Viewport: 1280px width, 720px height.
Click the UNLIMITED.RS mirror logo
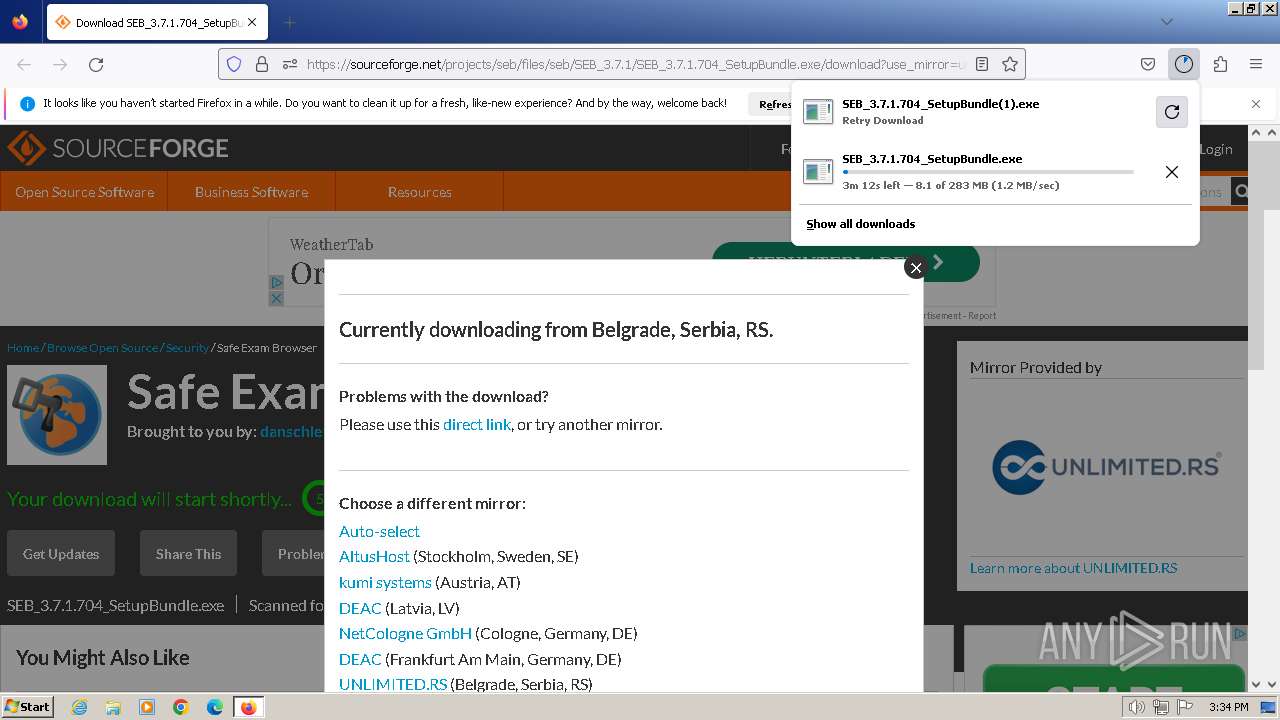pyautogui.click(x=1106, y=467)
